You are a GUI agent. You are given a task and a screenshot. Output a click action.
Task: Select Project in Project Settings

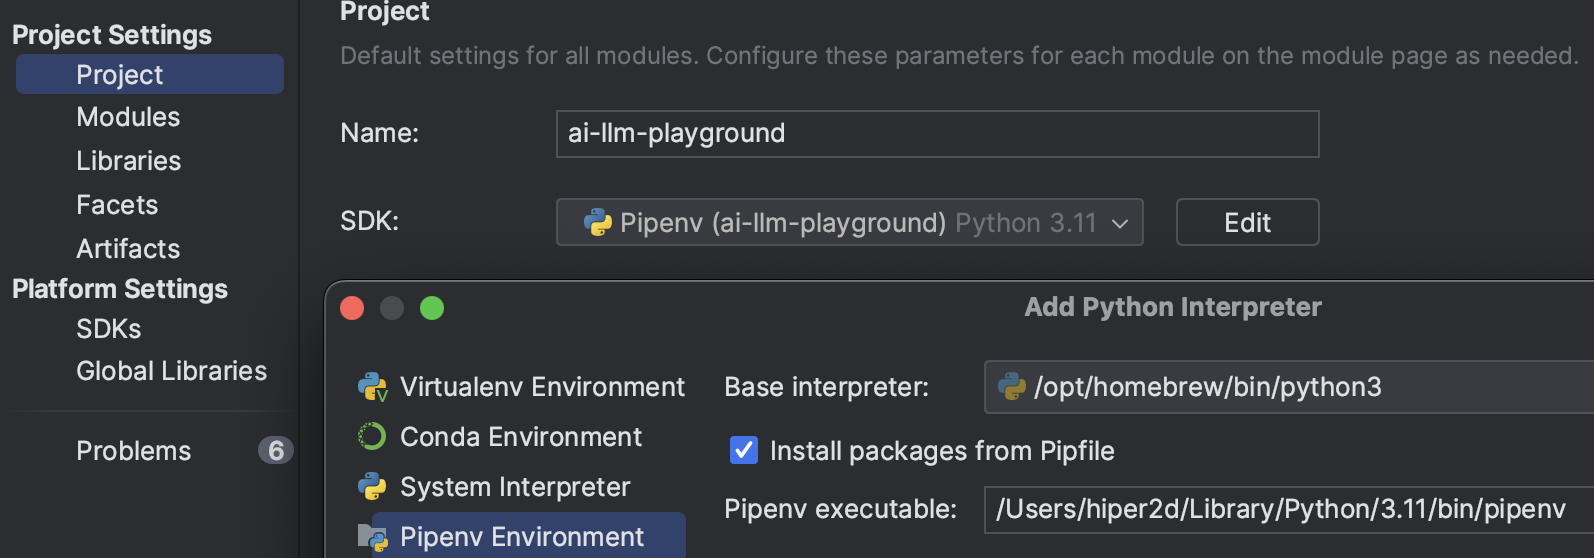pyautogui.click(x=150, y=75)
